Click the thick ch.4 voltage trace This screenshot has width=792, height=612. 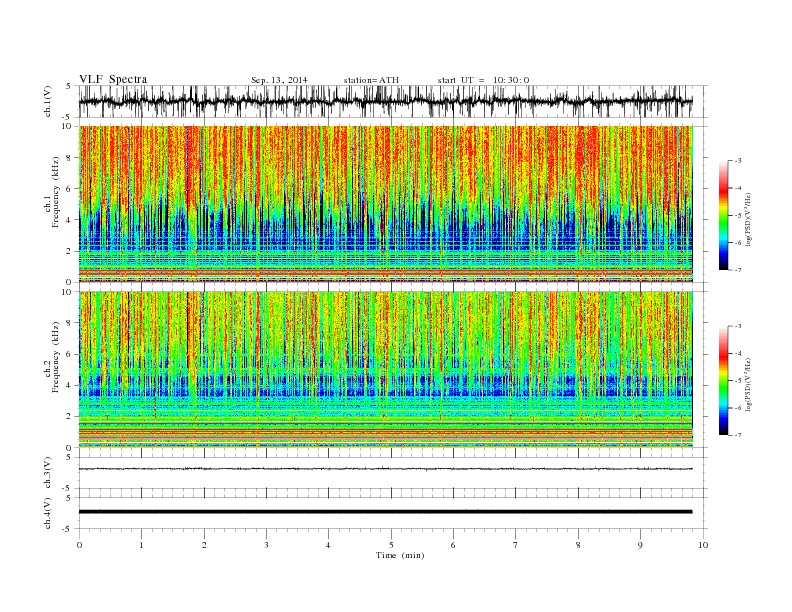tap(386, 512)
